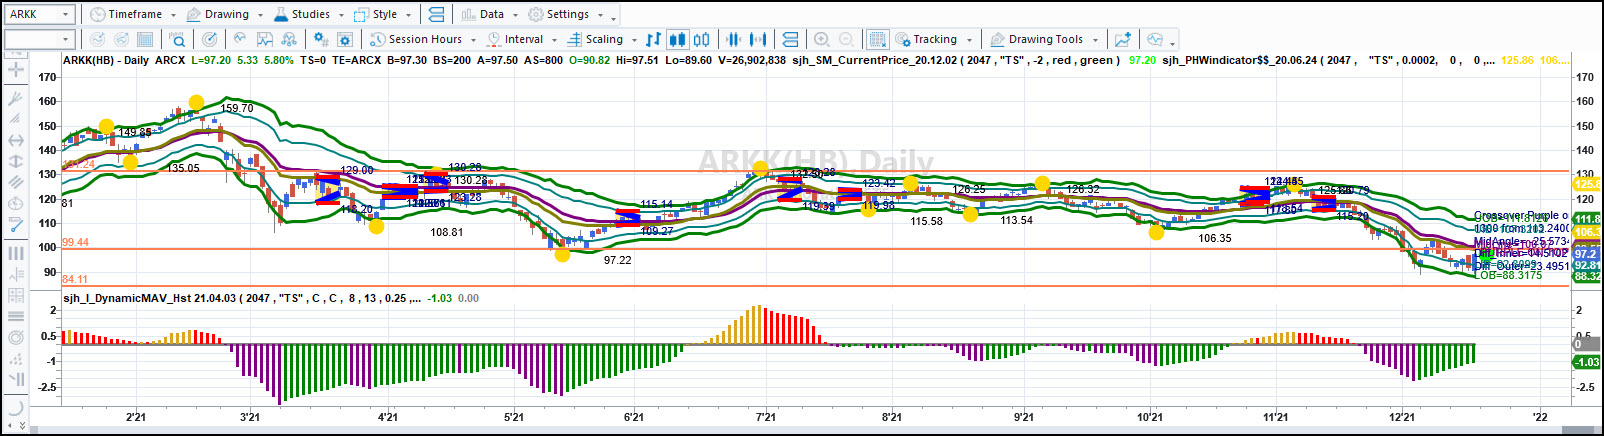Toggle the hollow candlestick chart style

702,39
